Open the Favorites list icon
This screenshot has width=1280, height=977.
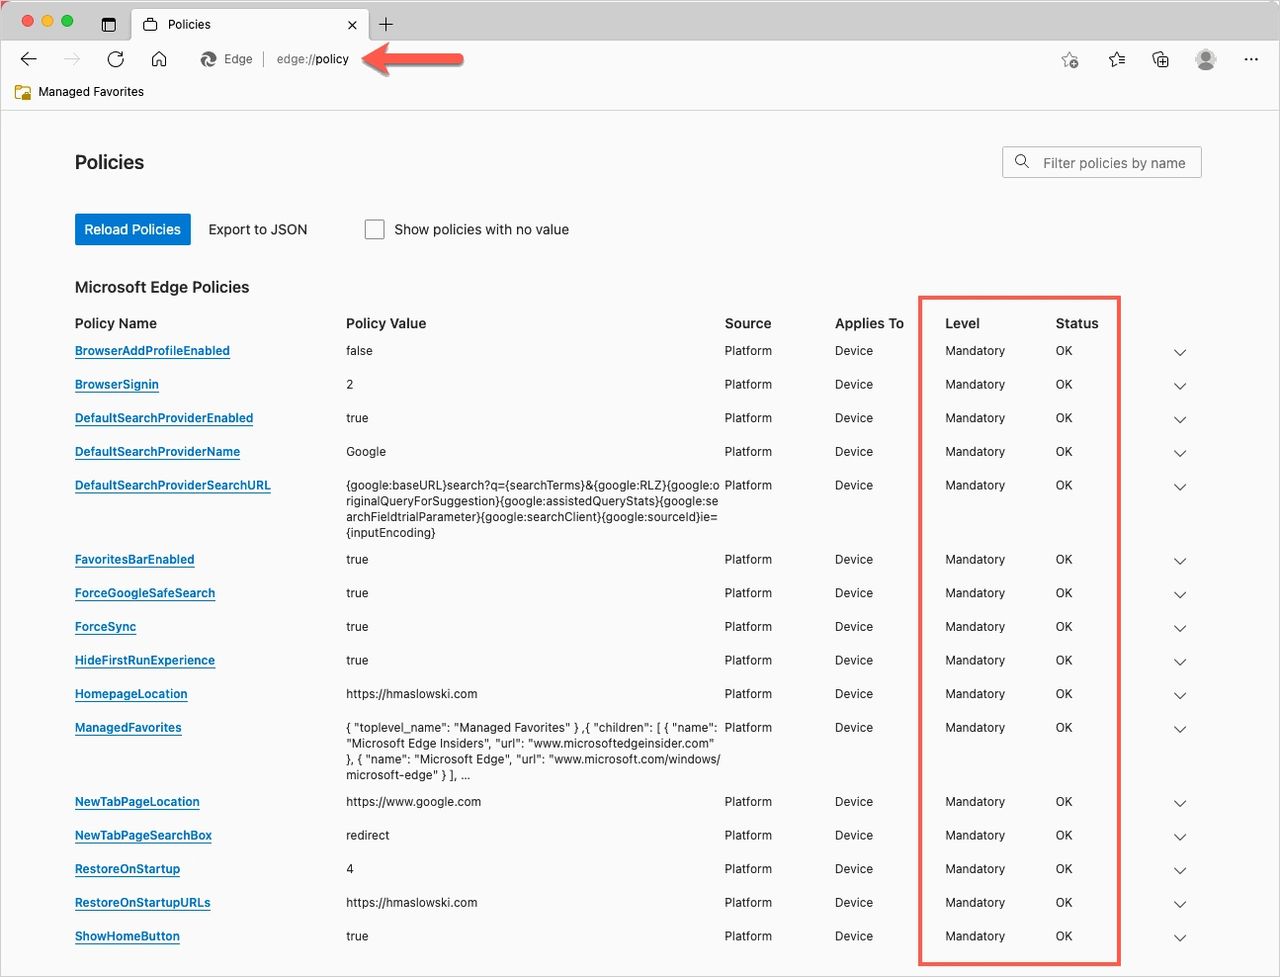(x=1117, y=60)
